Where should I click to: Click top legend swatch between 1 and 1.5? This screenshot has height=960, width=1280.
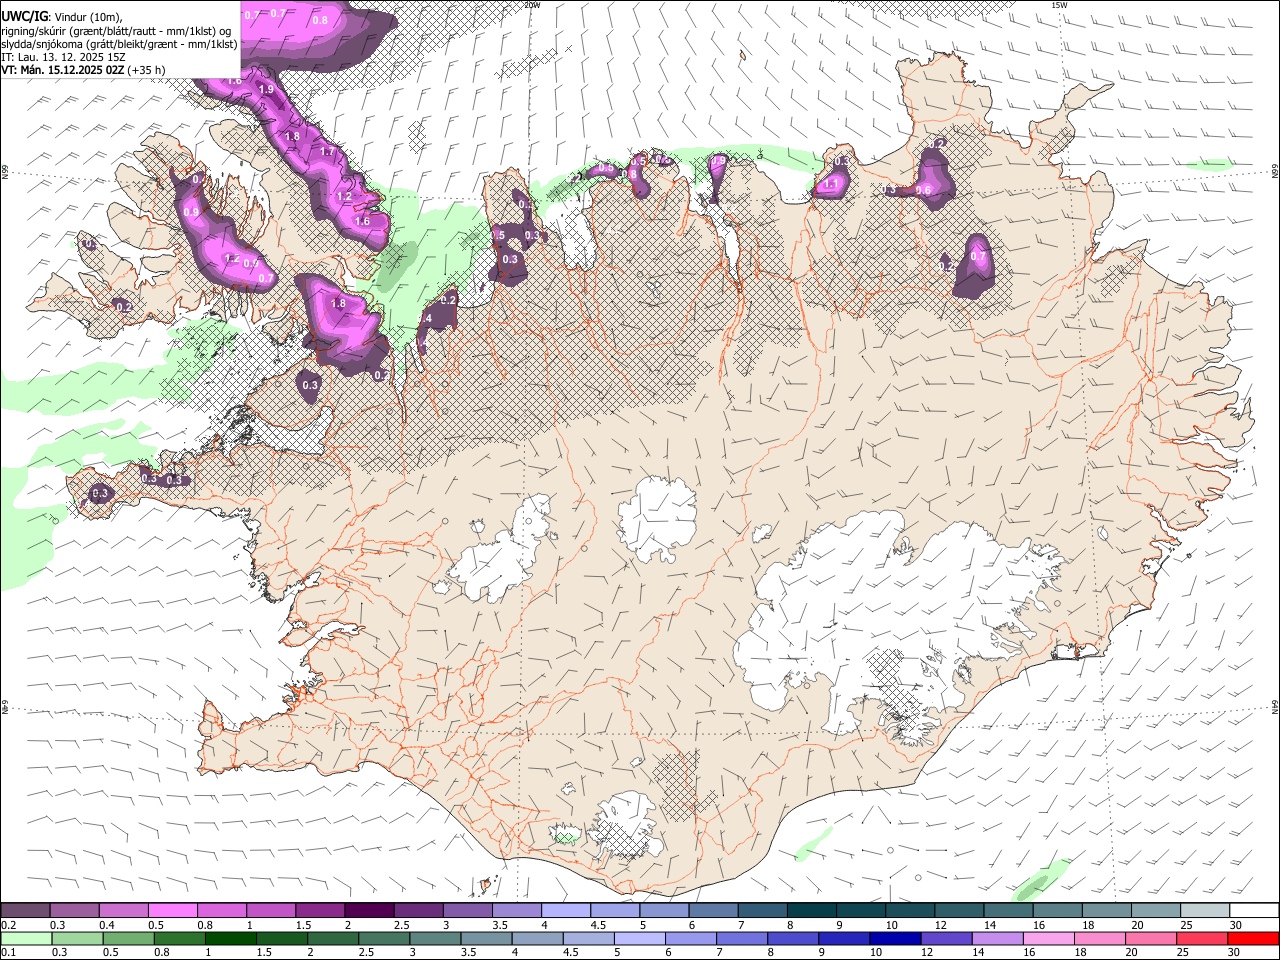pos(271,911)
